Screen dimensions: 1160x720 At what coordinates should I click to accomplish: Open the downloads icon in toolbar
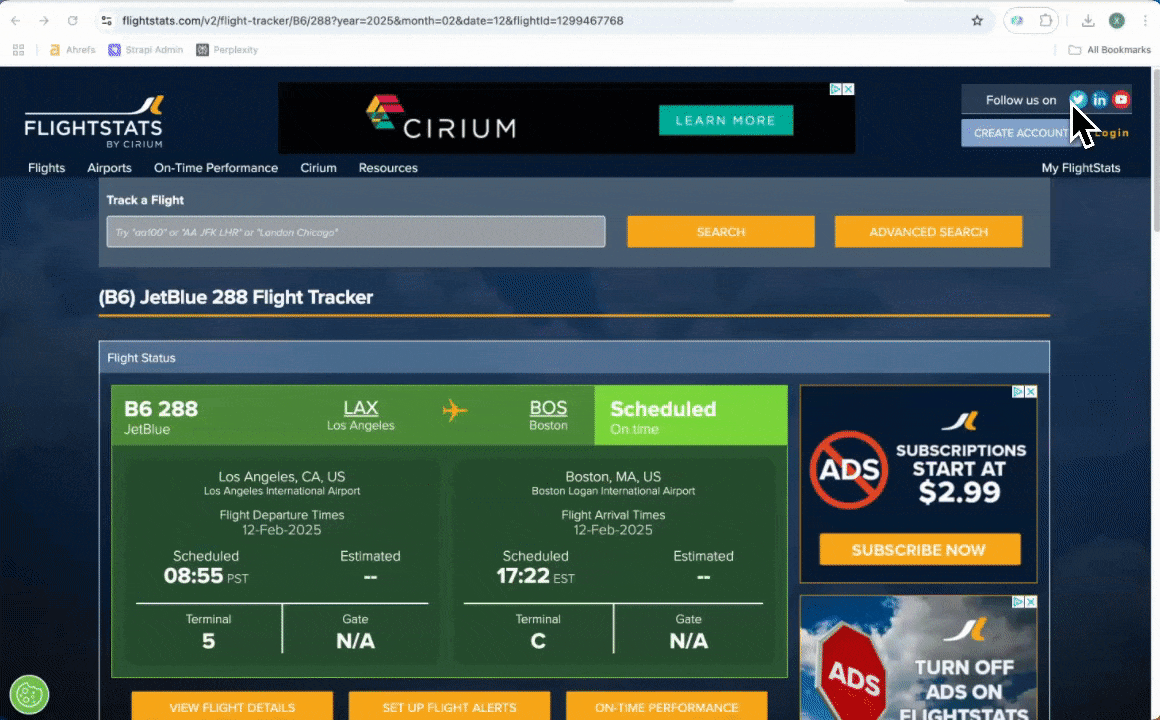coord(1088,21)
